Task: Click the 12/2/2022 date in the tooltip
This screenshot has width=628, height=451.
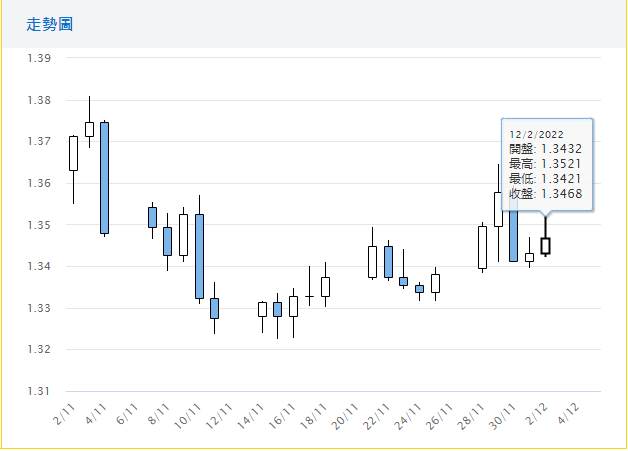Action: [x=536, y=134]
